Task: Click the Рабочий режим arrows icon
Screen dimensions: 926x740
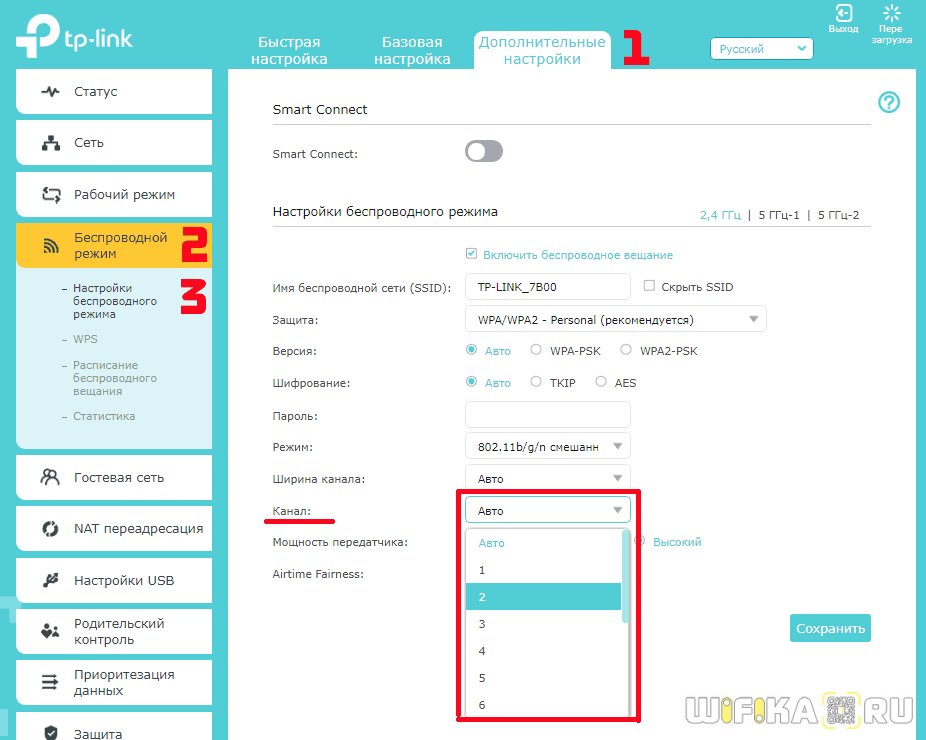Action: click(51, 194)
